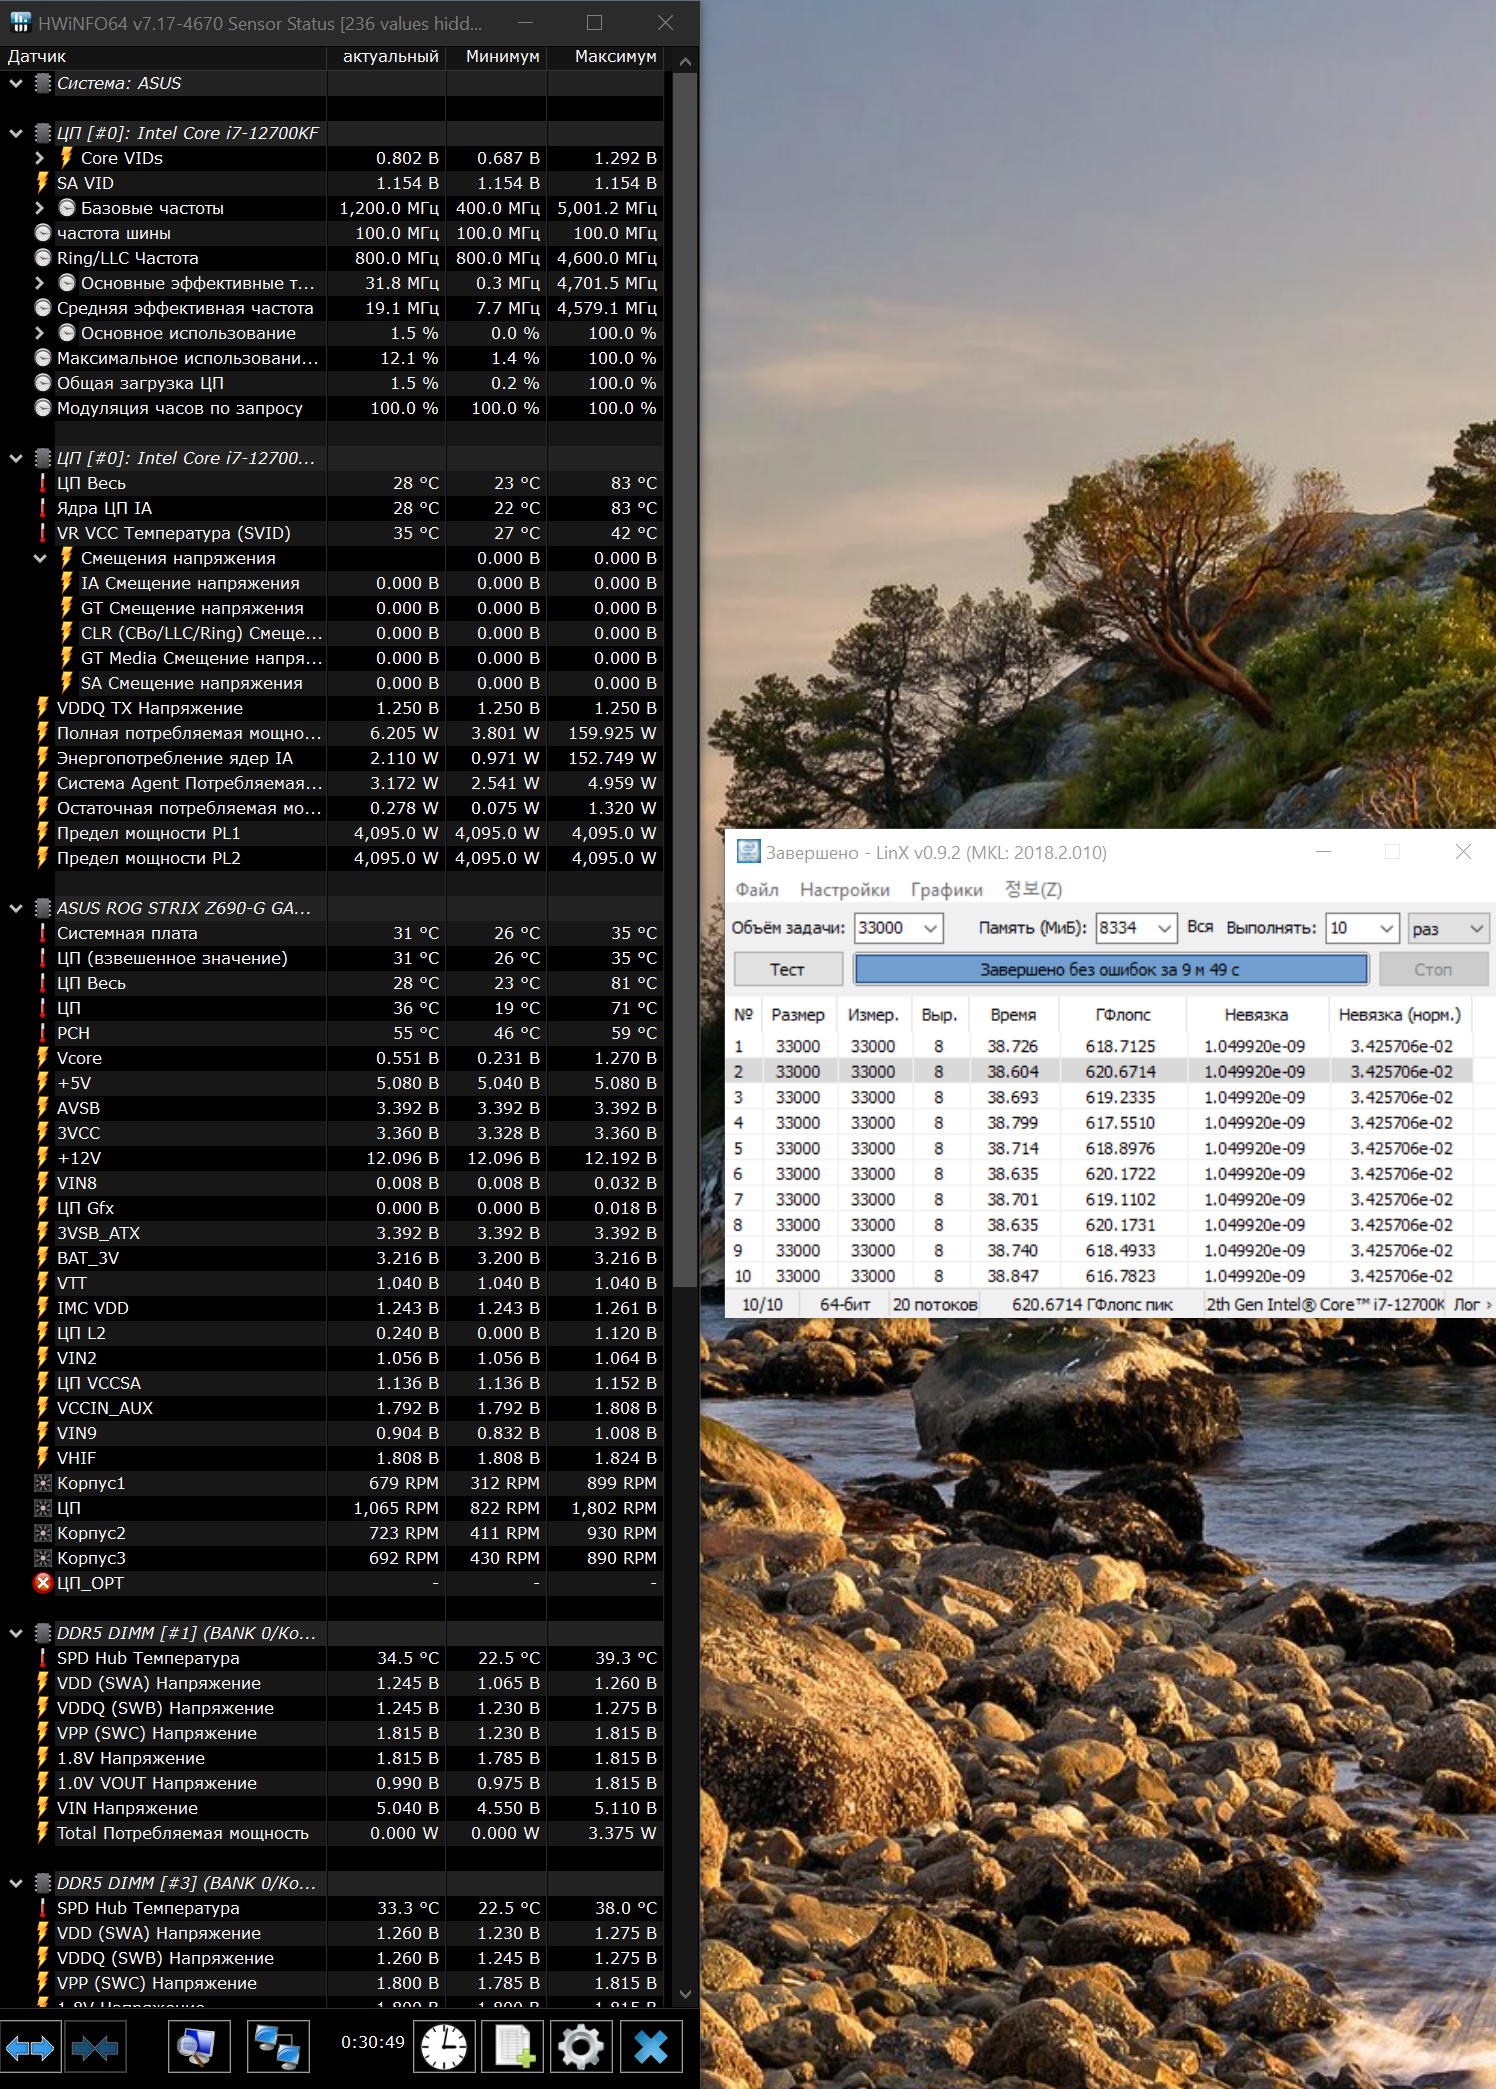Click the 38.847 time cell in LinX

1013,1276
